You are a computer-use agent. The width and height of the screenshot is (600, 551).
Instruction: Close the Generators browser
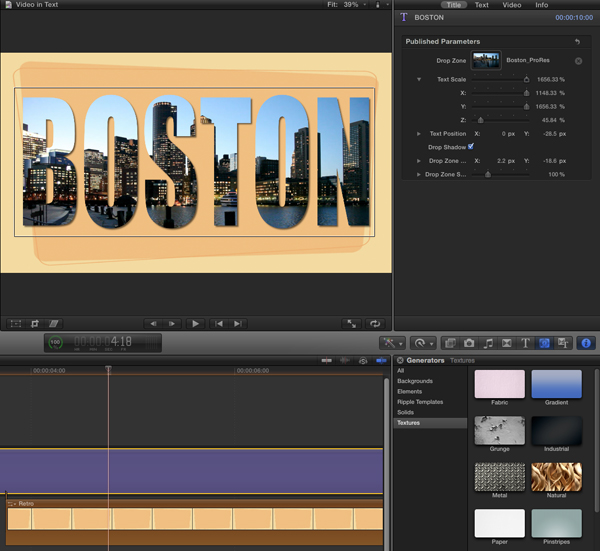pyautogui.click(x=400, y=360)
